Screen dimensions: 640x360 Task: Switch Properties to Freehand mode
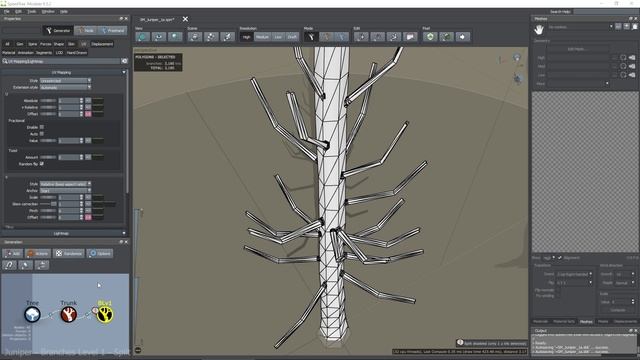pos(113,30)
